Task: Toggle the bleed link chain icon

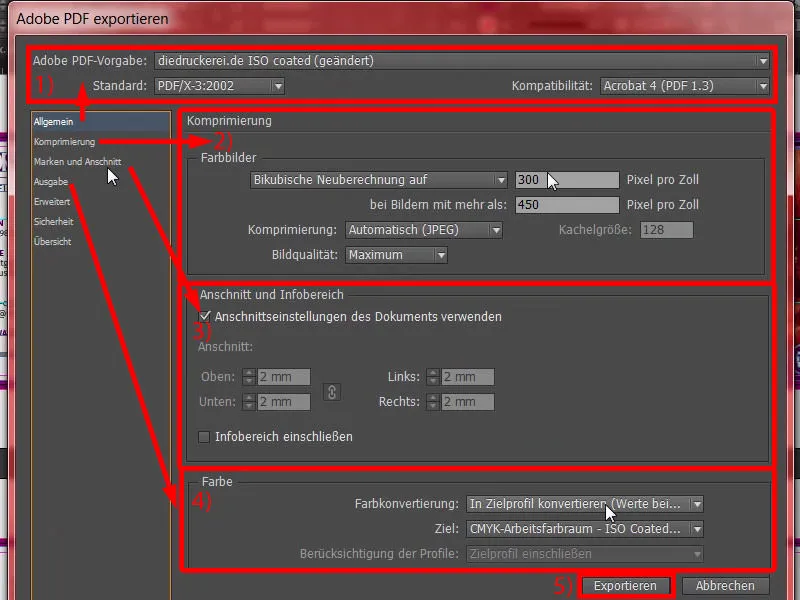Action: (x=332, y=392)
